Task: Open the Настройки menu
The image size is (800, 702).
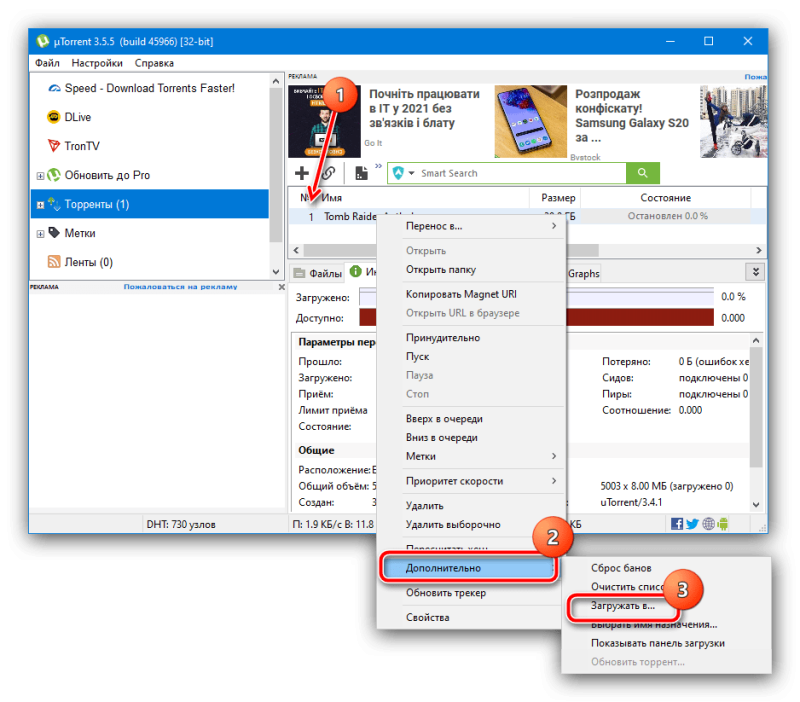Action: [97, 63]
